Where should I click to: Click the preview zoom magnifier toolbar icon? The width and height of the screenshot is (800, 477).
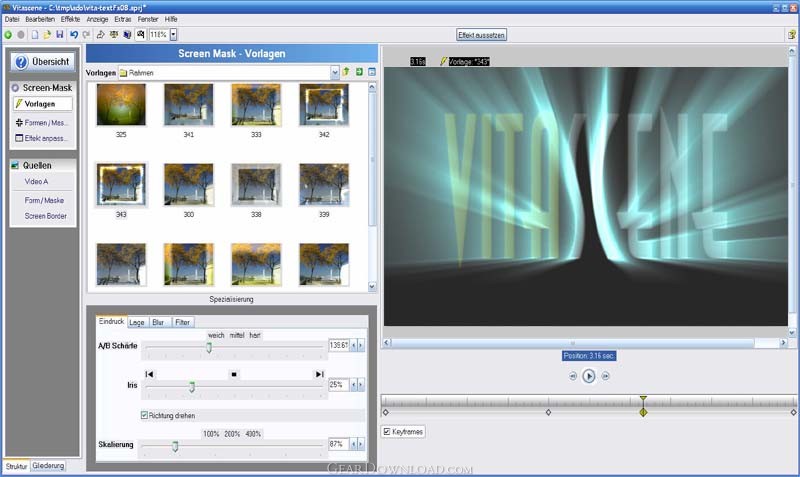(x=140, y=35)
